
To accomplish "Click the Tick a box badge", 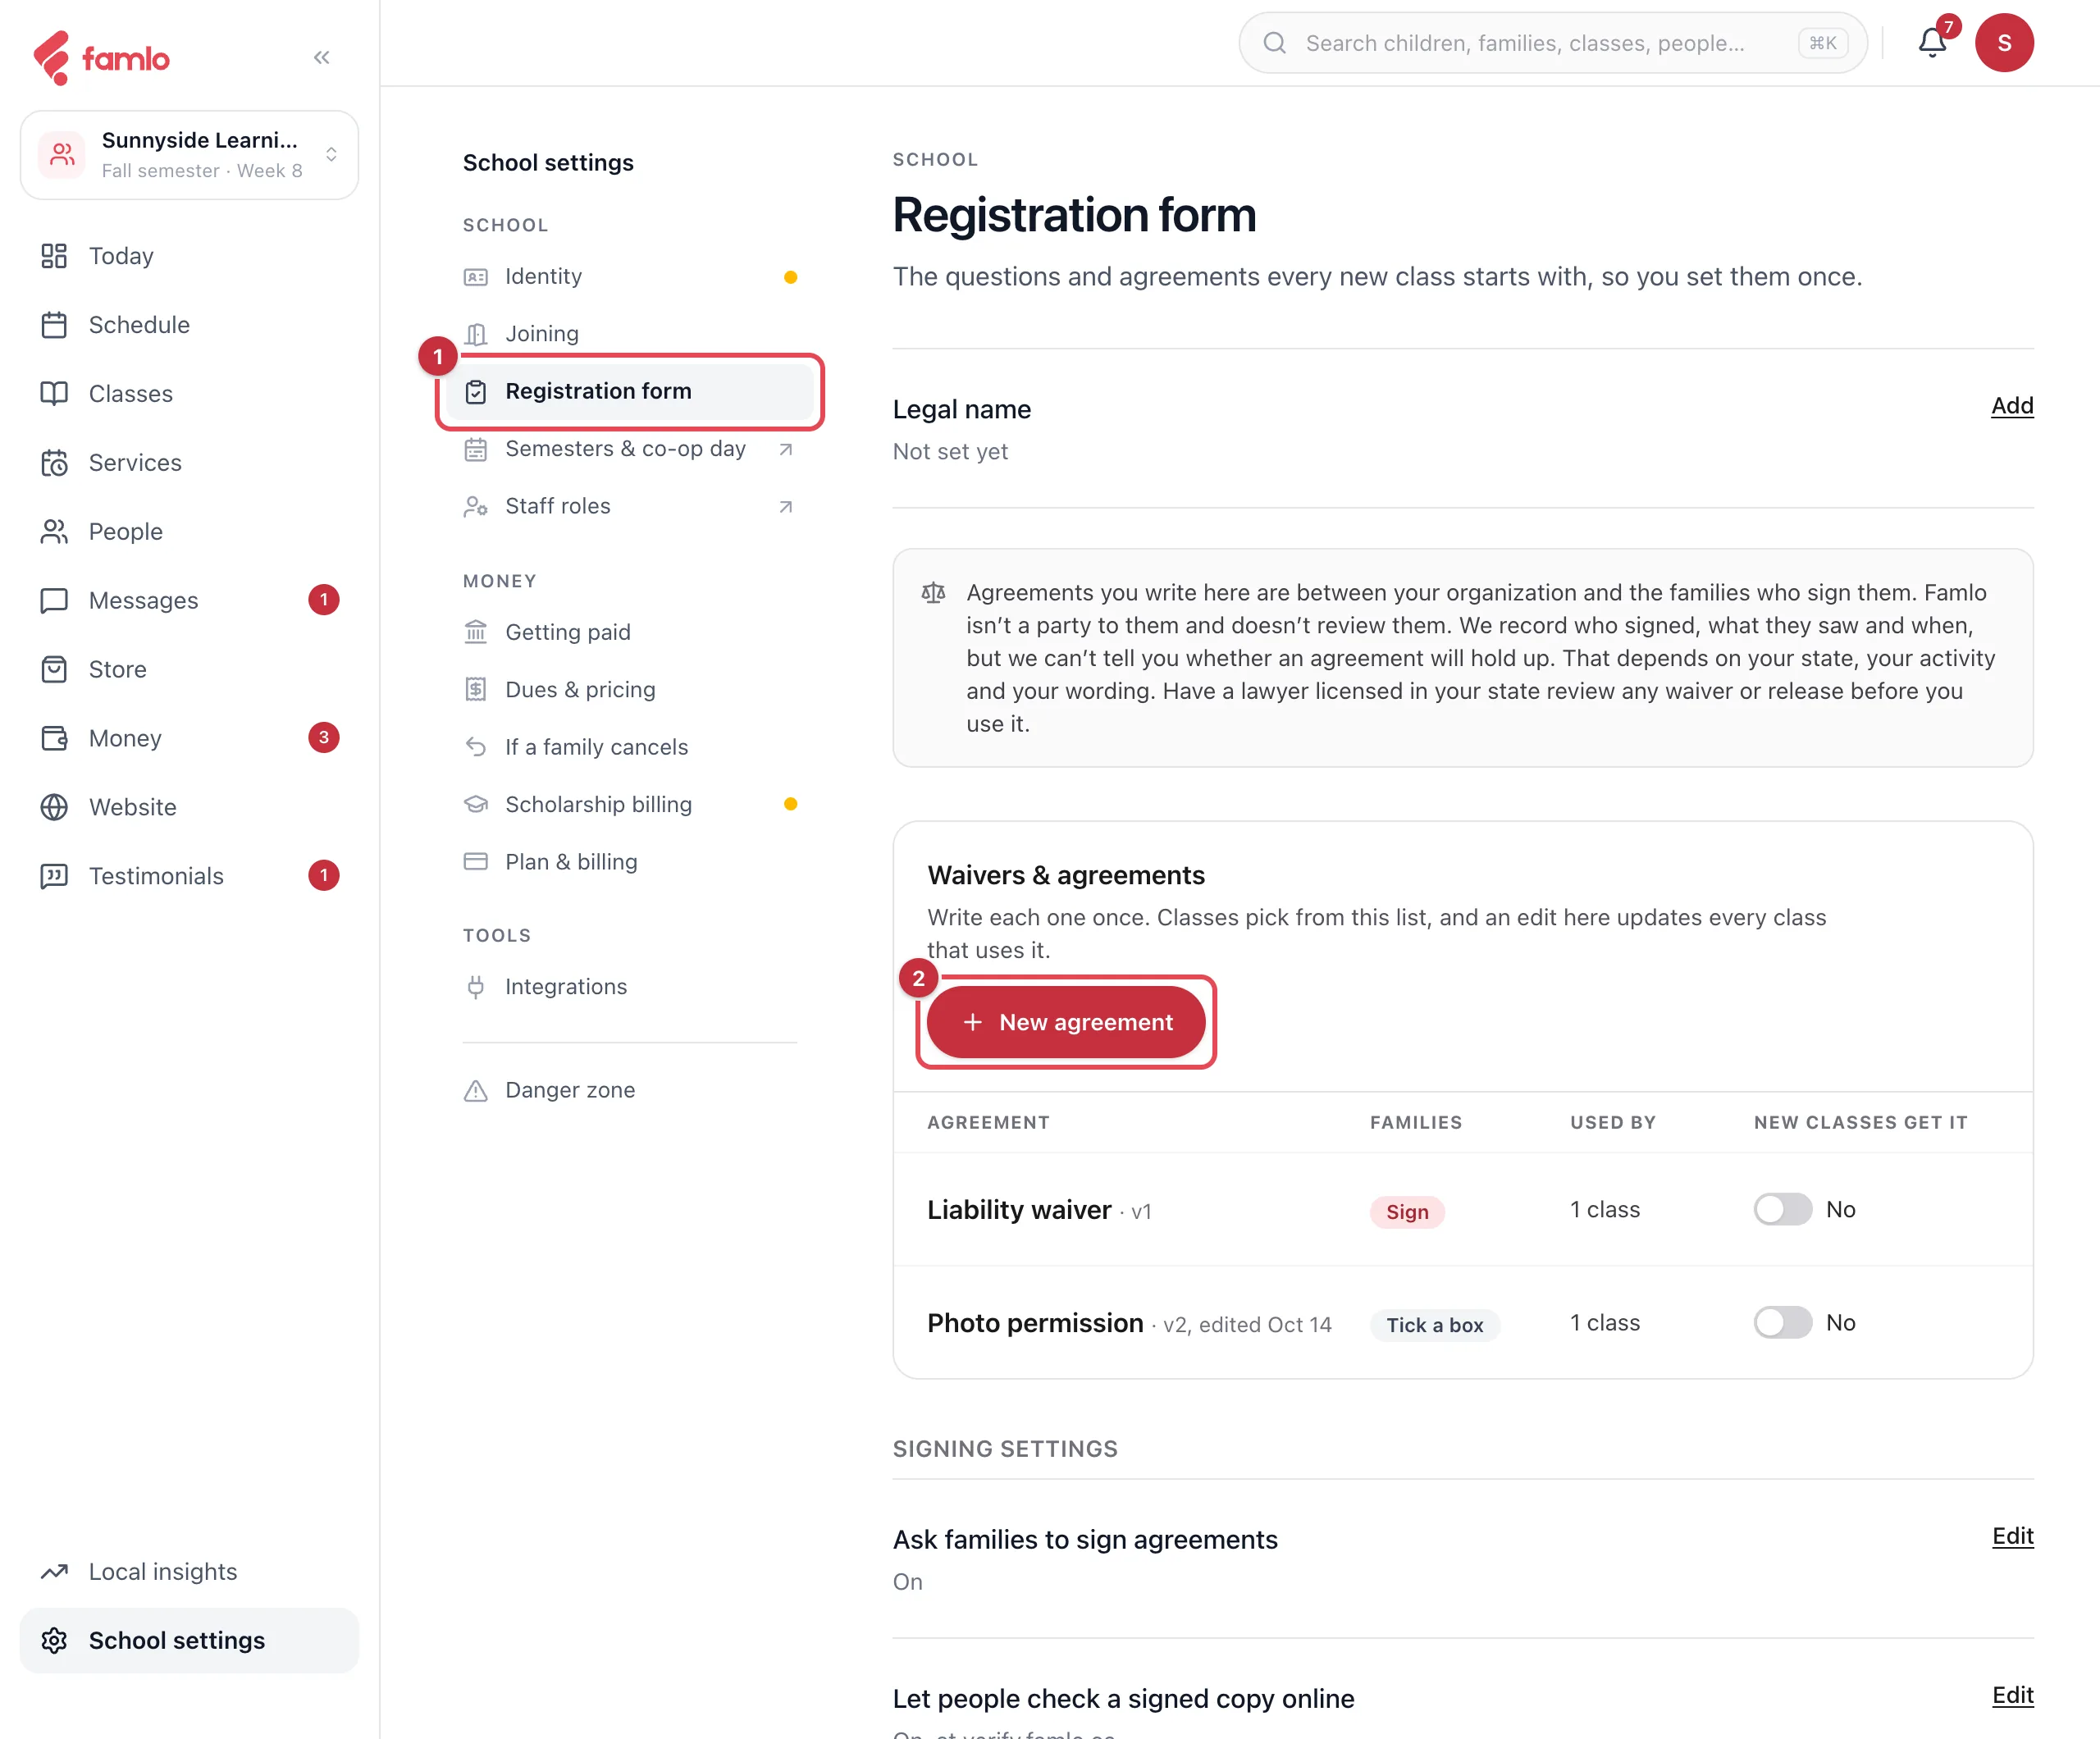I will [x=1435, y=1325].
